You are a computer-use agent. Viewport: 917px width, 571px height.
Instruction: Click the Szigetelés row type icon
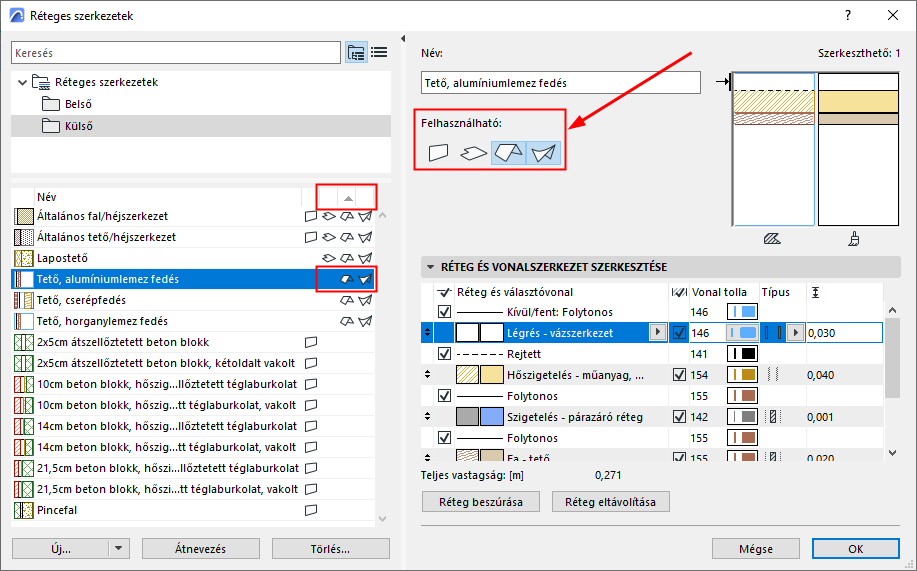[x=773, y=417]
